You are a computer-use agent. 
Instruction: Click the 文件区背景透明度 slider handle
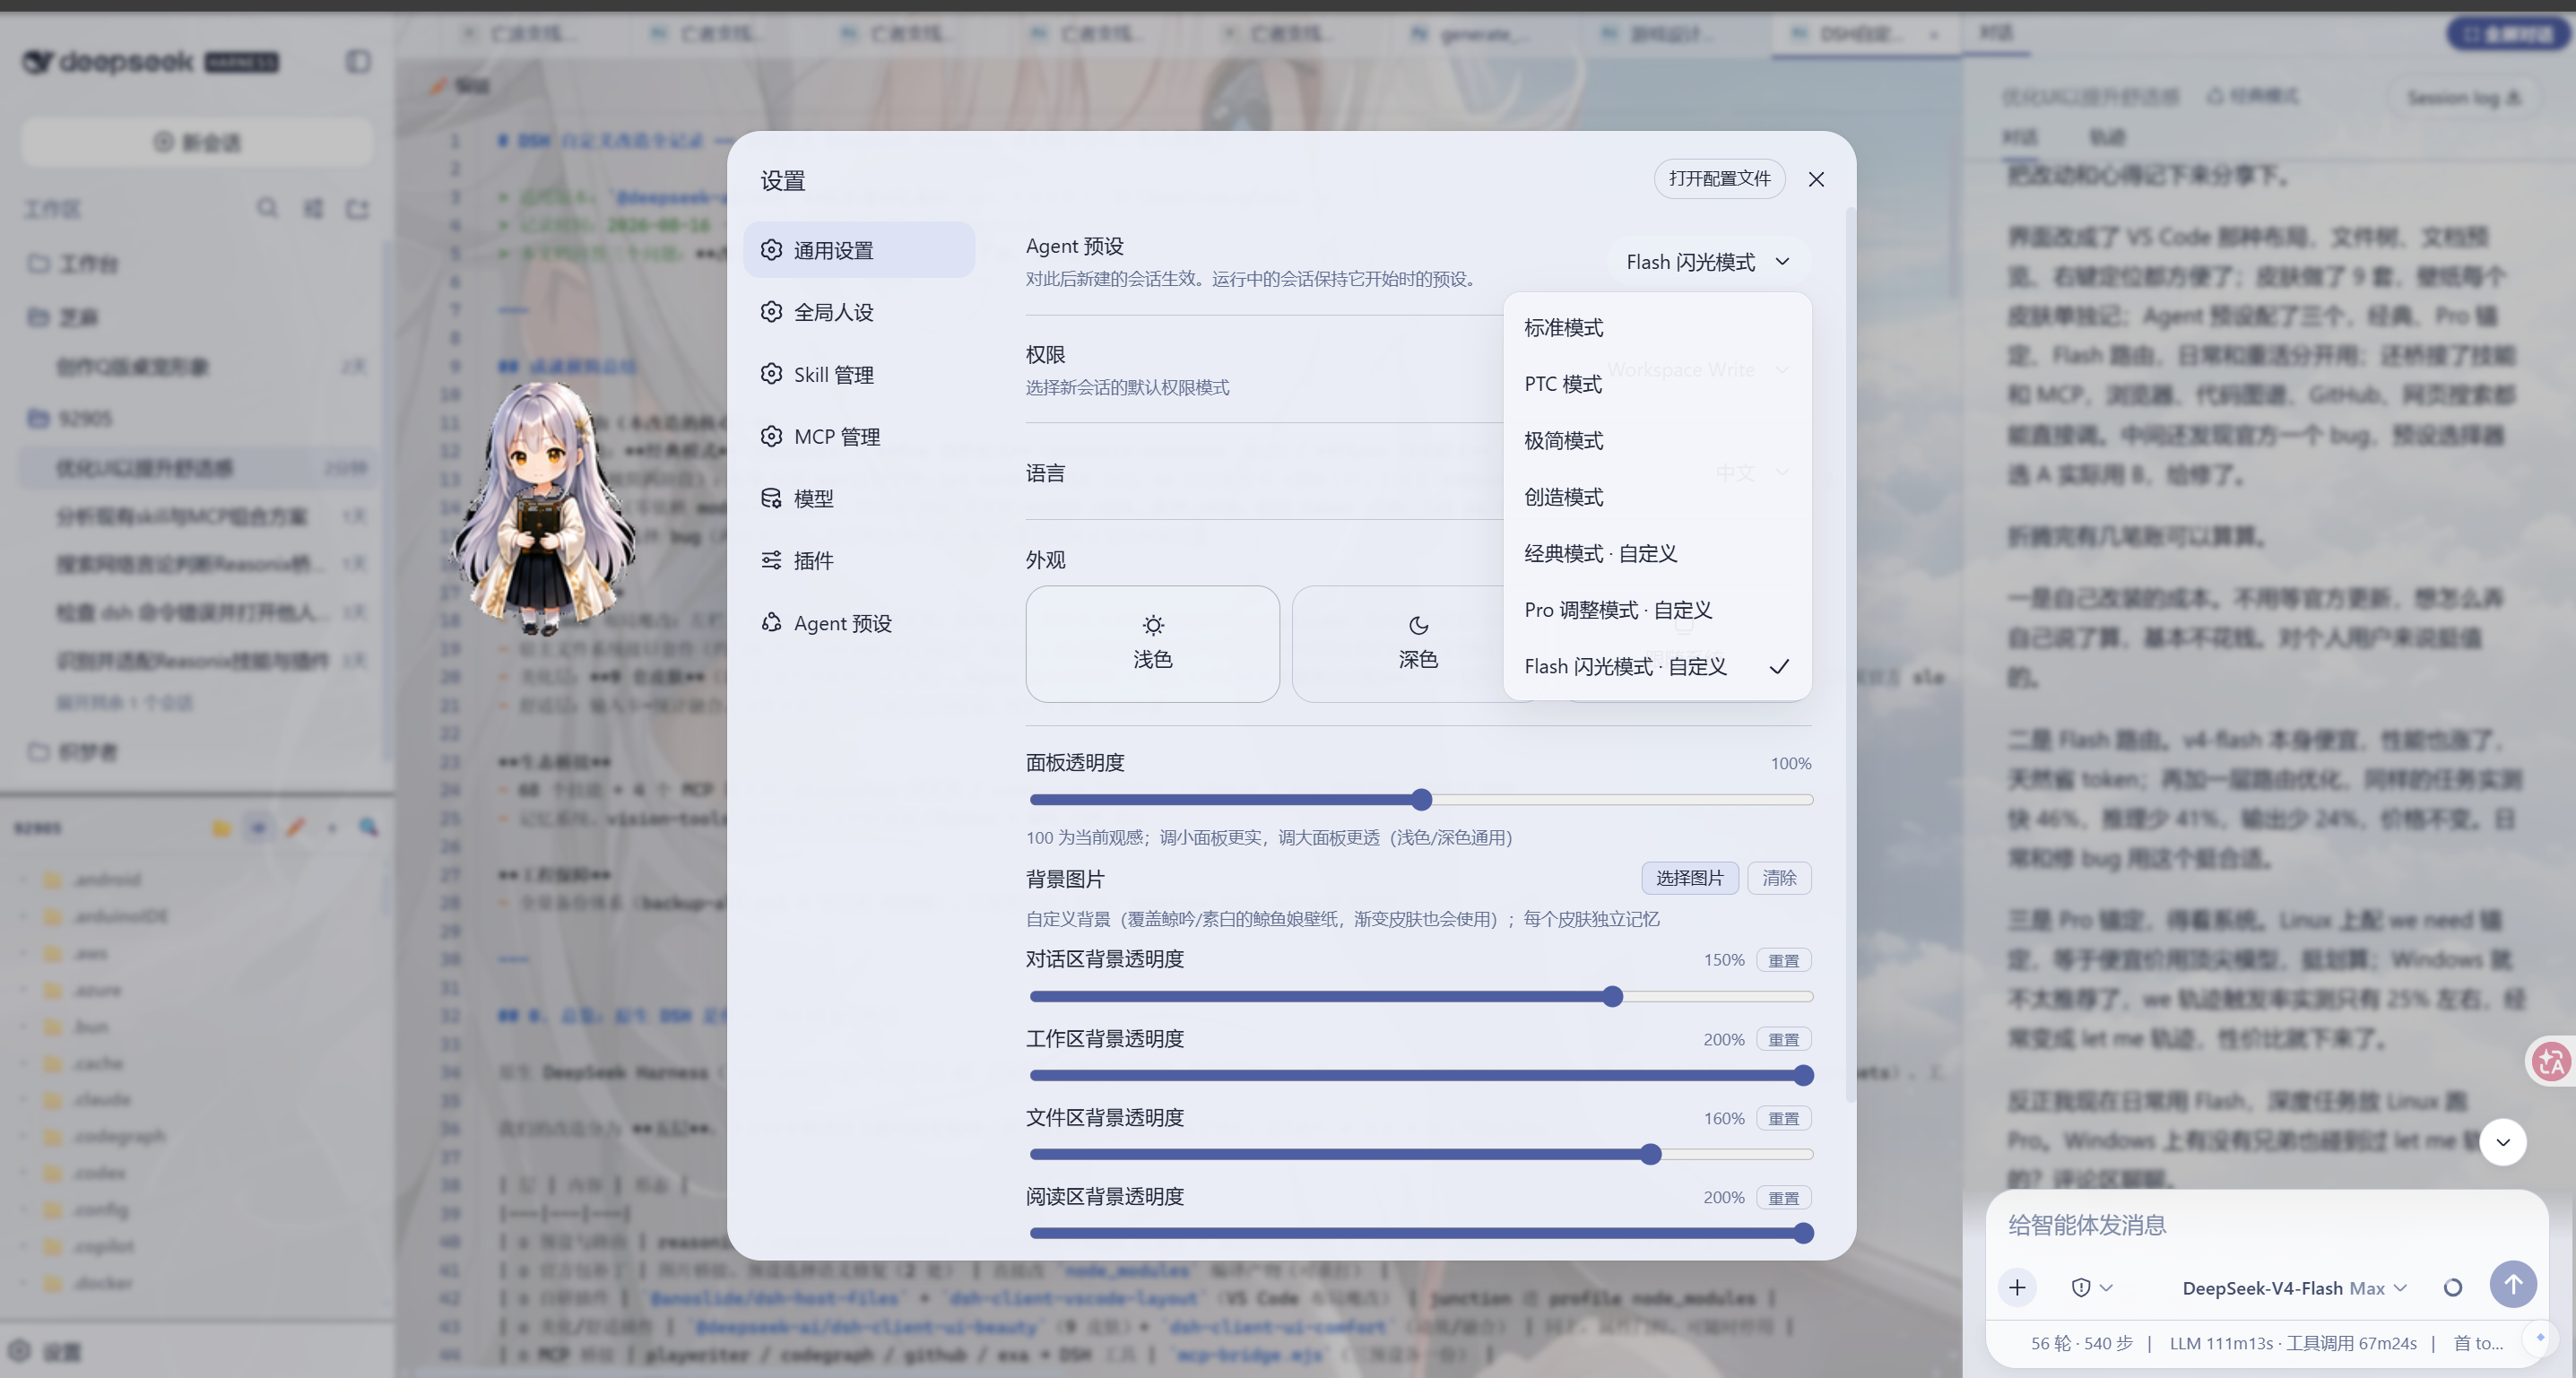coord(1650,1155)
